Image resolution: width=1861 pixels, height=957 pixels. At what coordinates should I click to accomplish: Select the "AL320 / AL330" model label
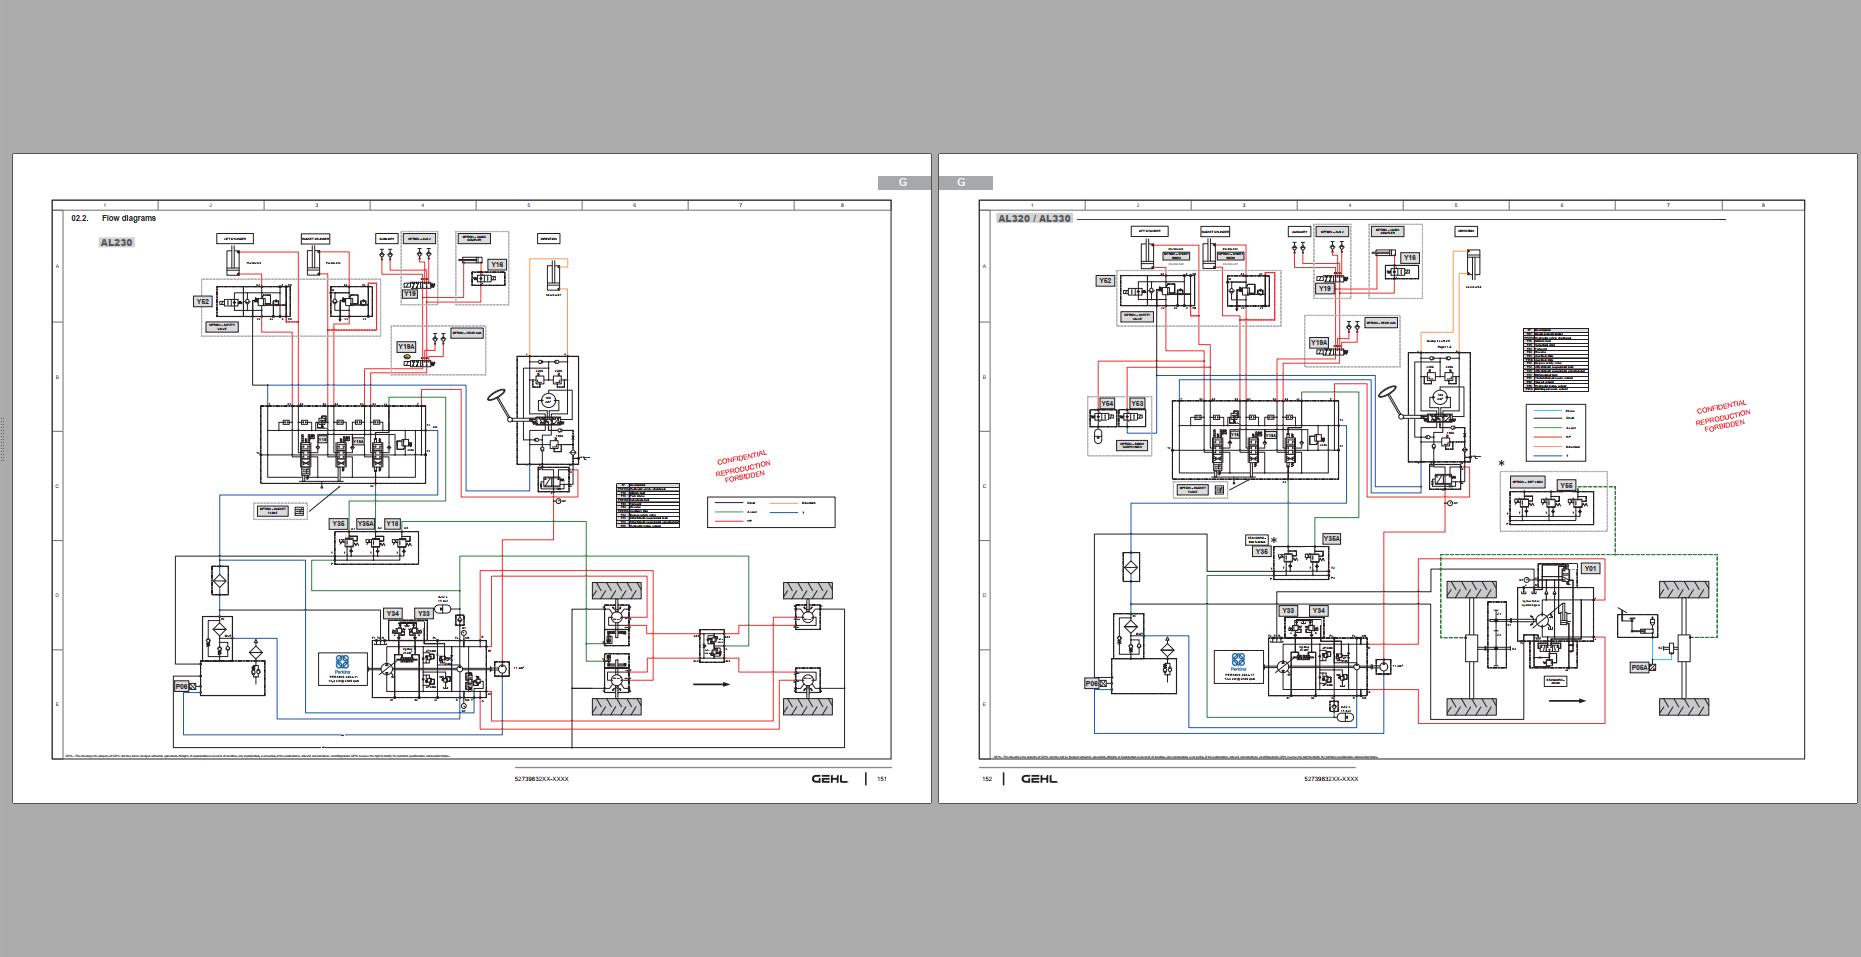[1034, 218]
